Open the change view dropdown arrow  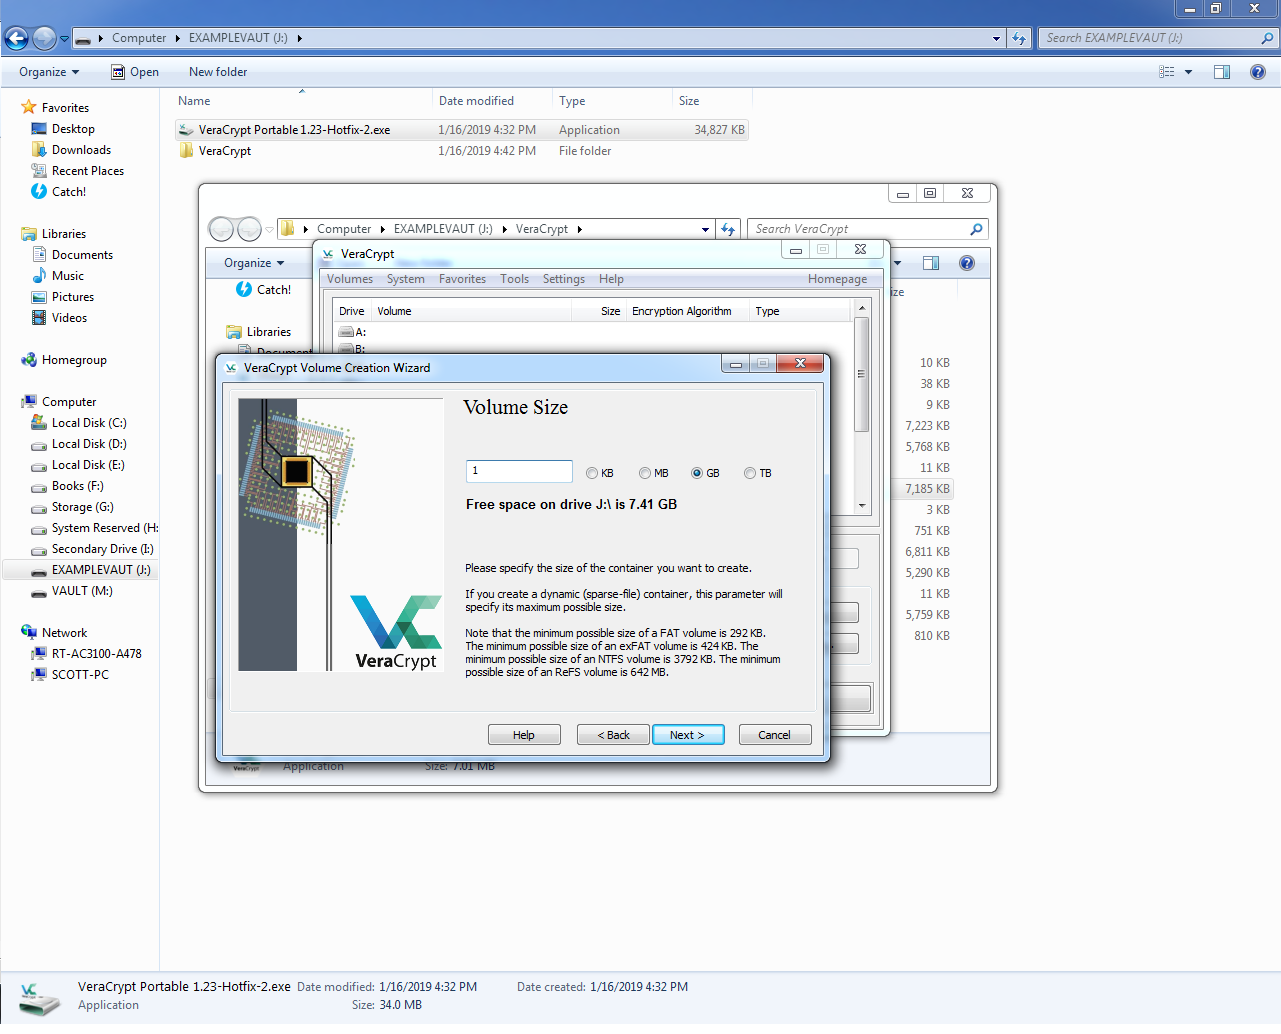[x=1188, y=72]
